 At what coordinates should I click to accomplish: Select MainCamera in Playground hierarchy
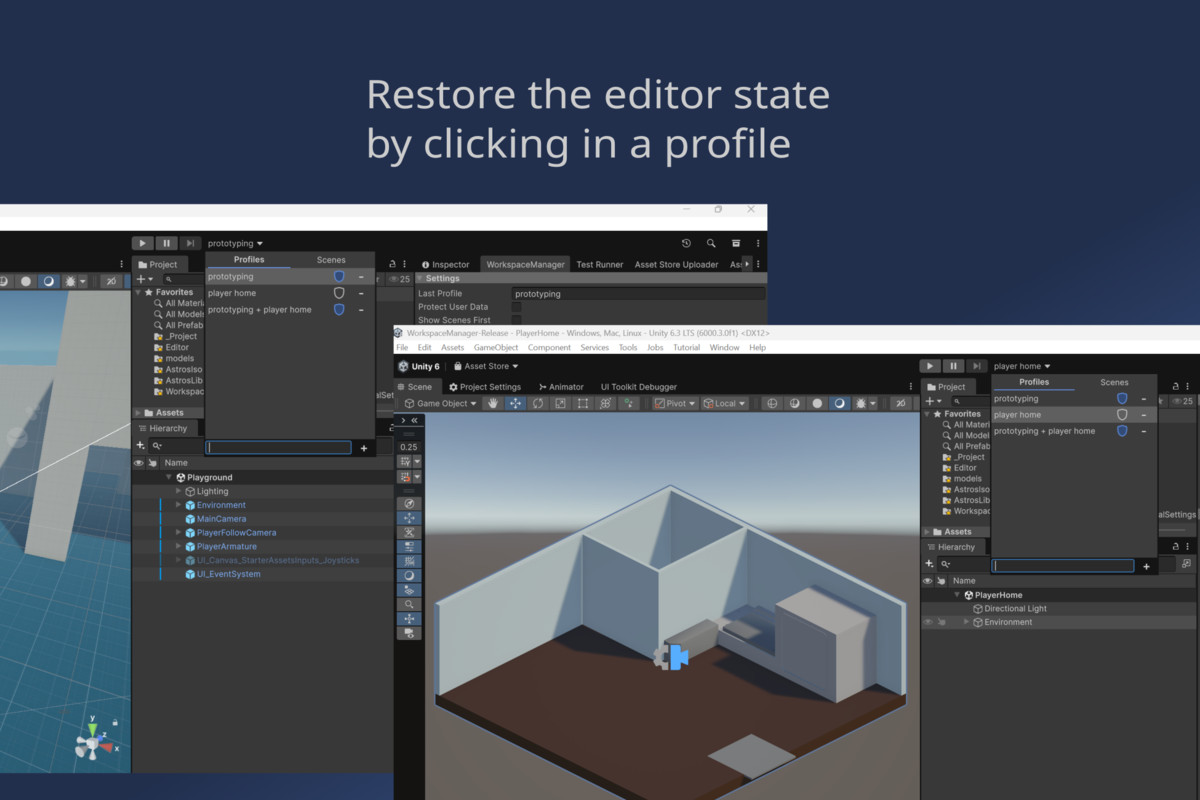pos(221,519)
